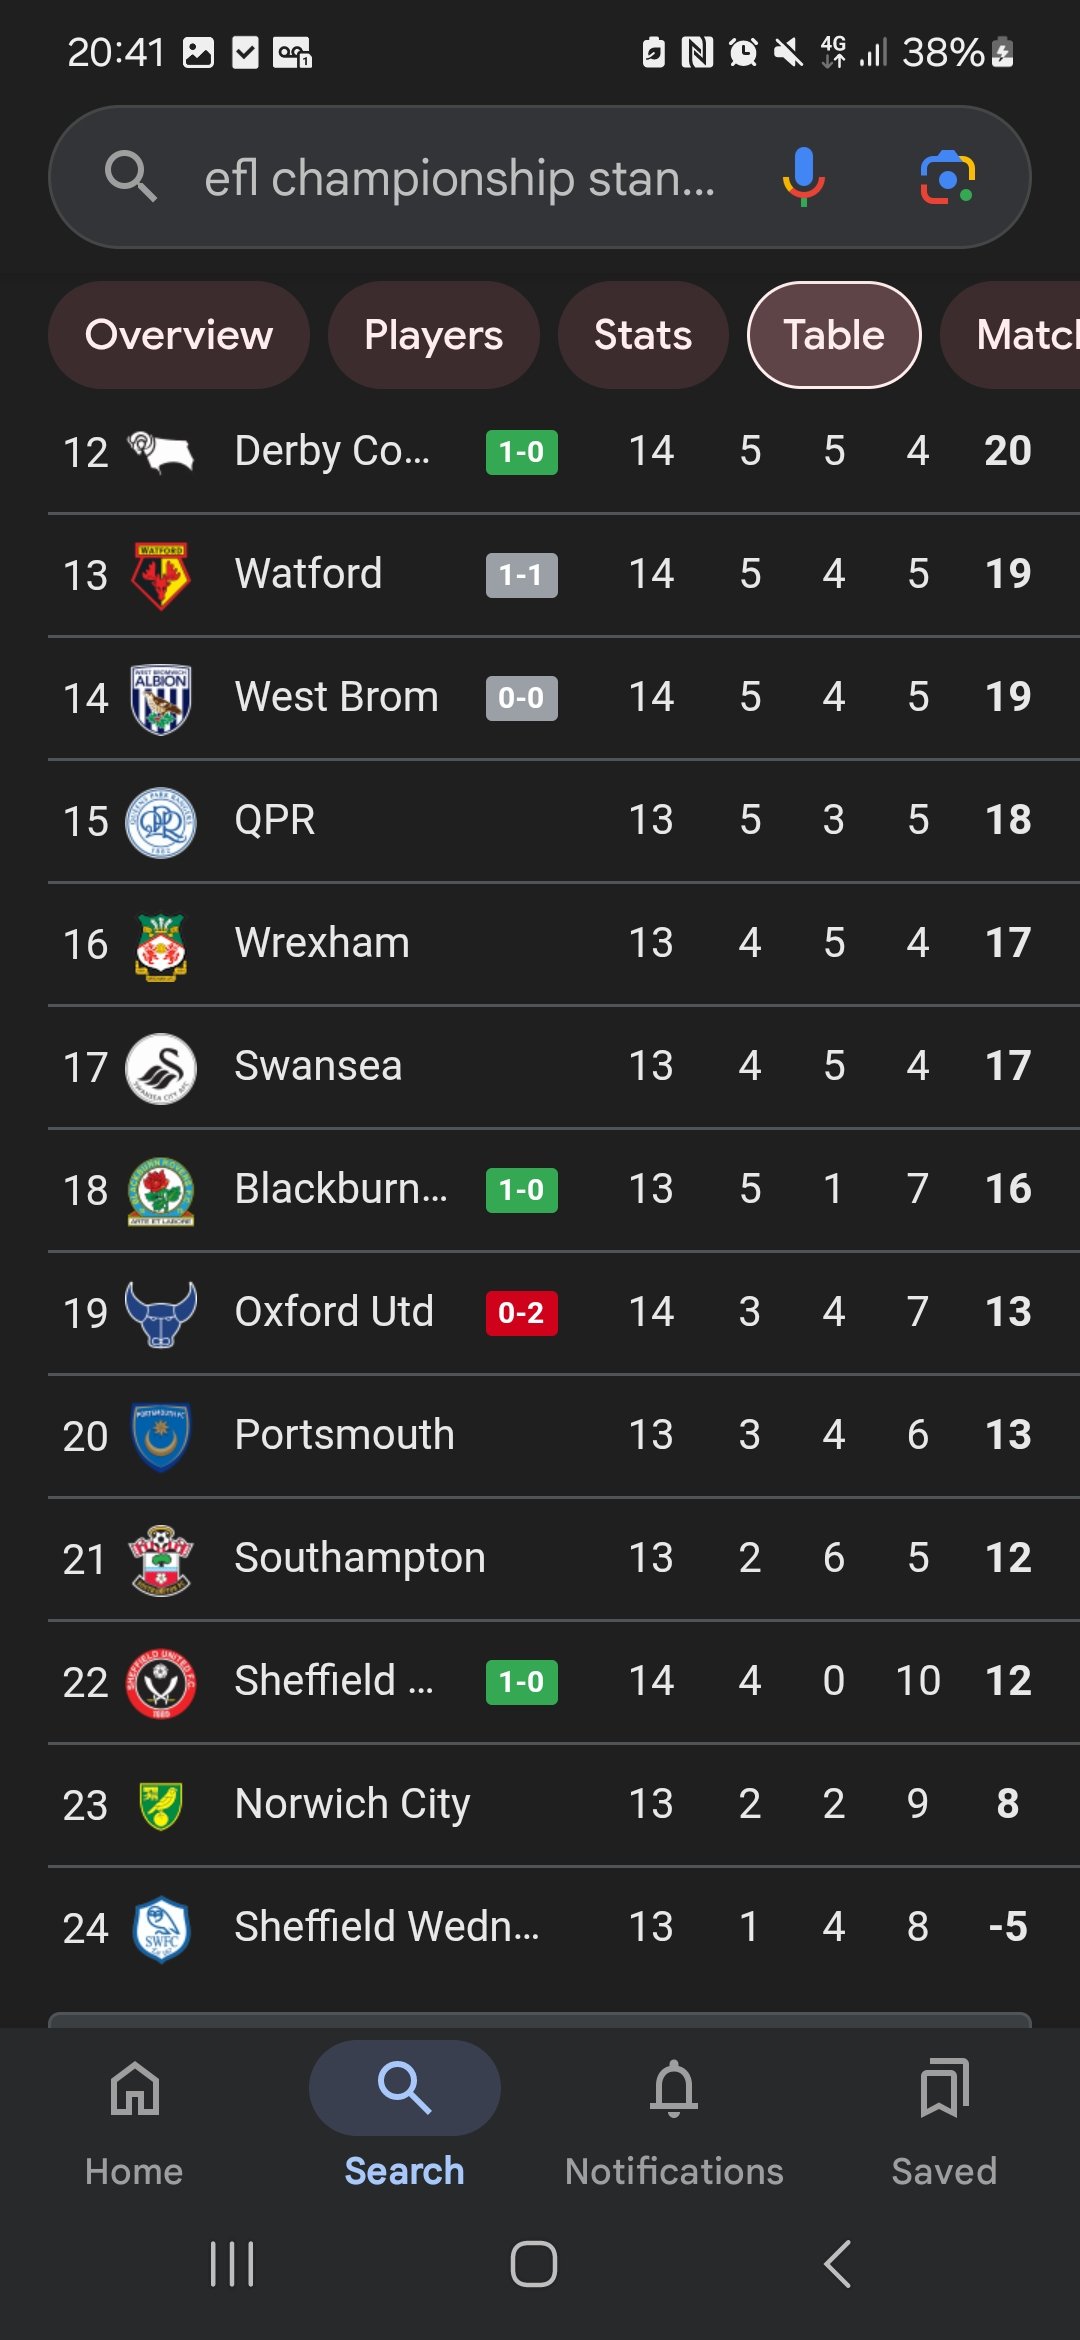Tap the Watford club crest
This screenshot has height=2340, width=1080.
(161, 575)
